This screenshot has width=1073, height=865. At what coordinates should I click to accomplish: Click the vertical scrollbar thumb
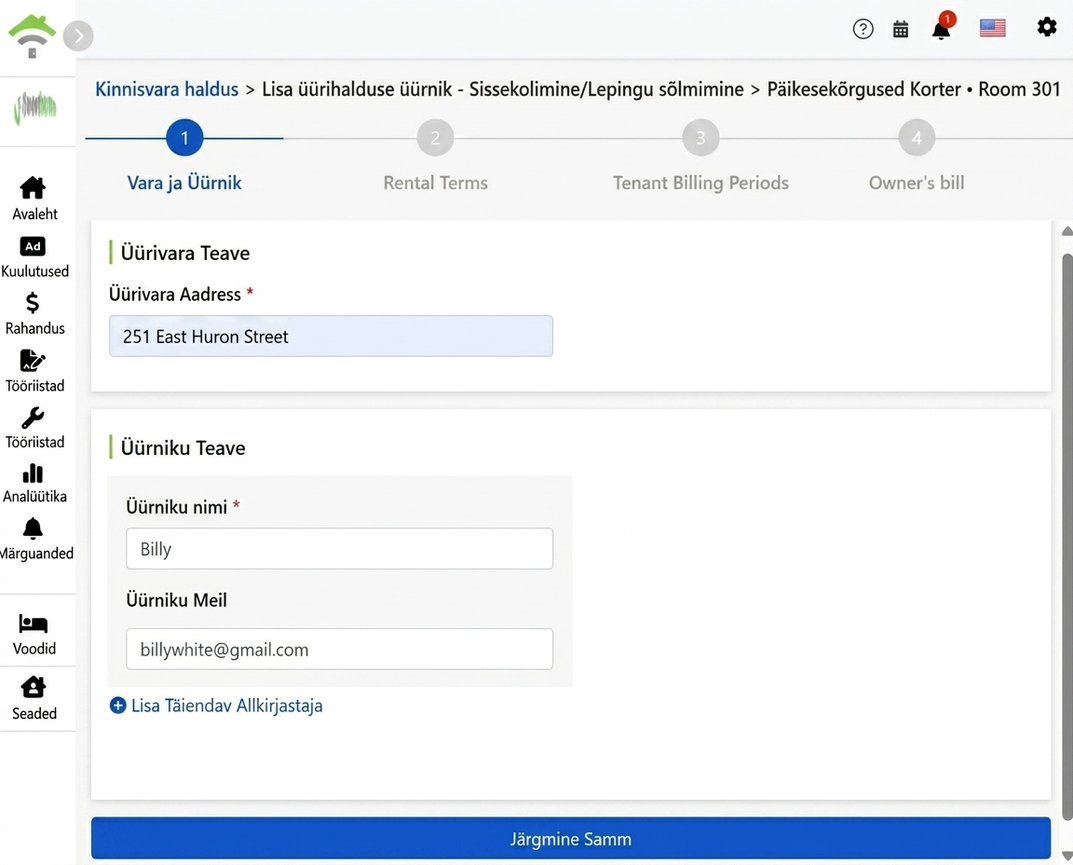(1067, 537)
